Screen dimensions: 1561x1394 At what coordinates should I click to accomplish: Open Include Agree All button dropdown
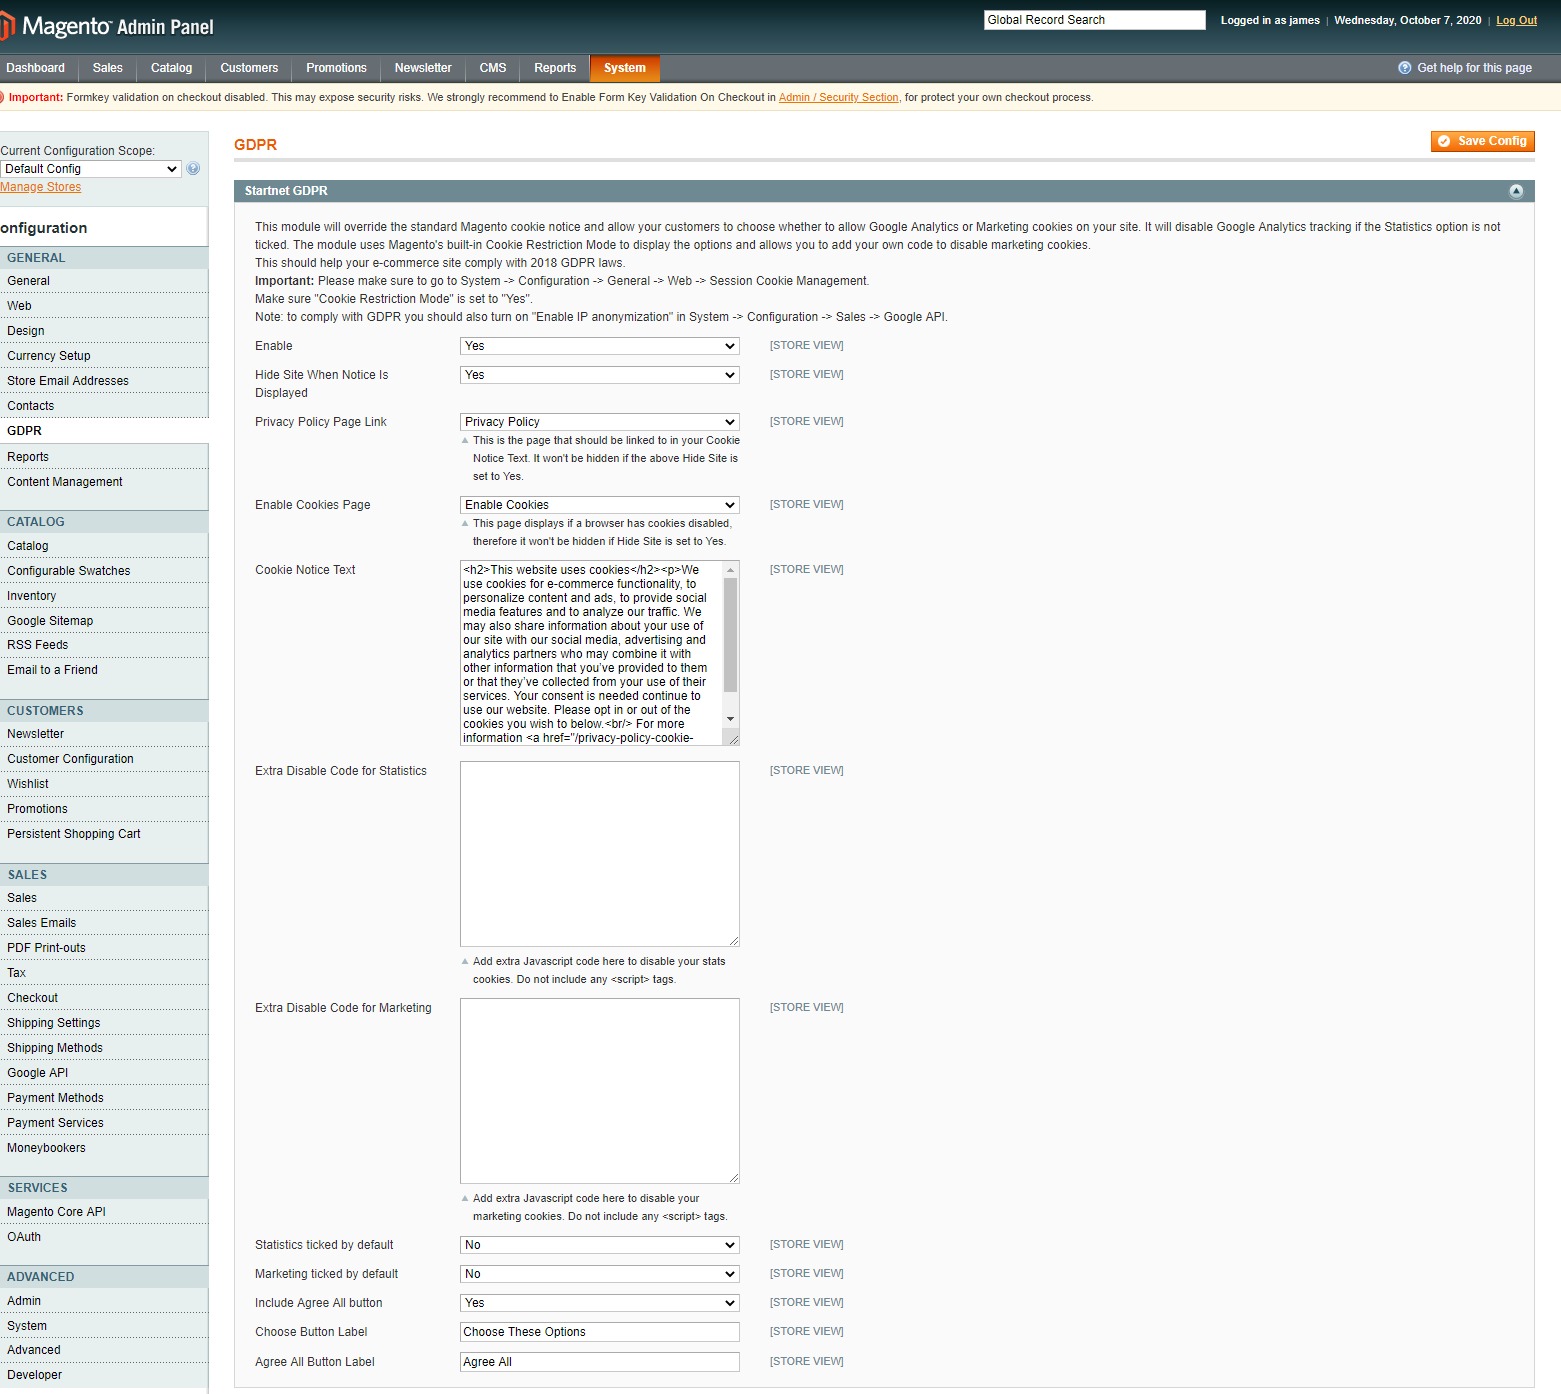click(600, 1303)
